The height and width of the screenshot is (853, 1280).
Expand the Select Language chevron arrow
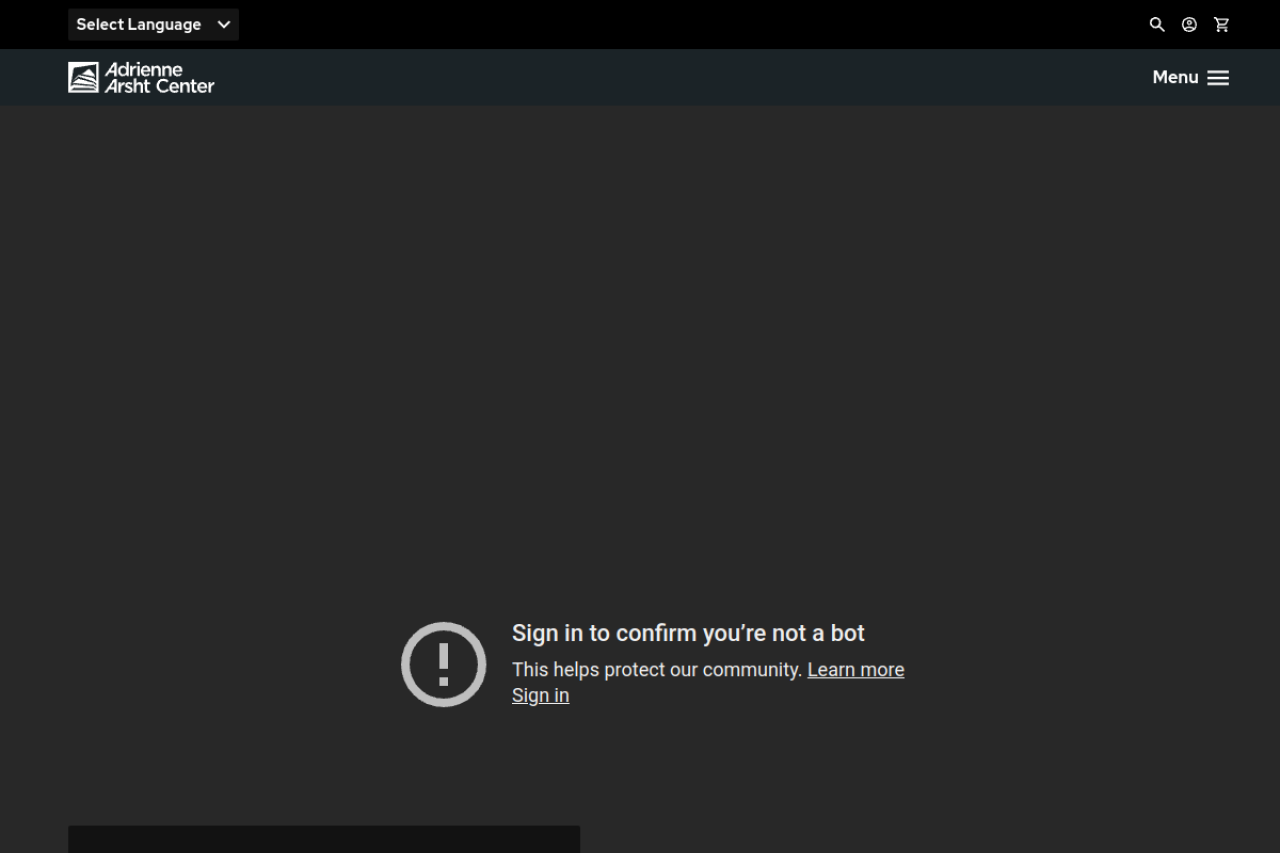click(224, 25)
